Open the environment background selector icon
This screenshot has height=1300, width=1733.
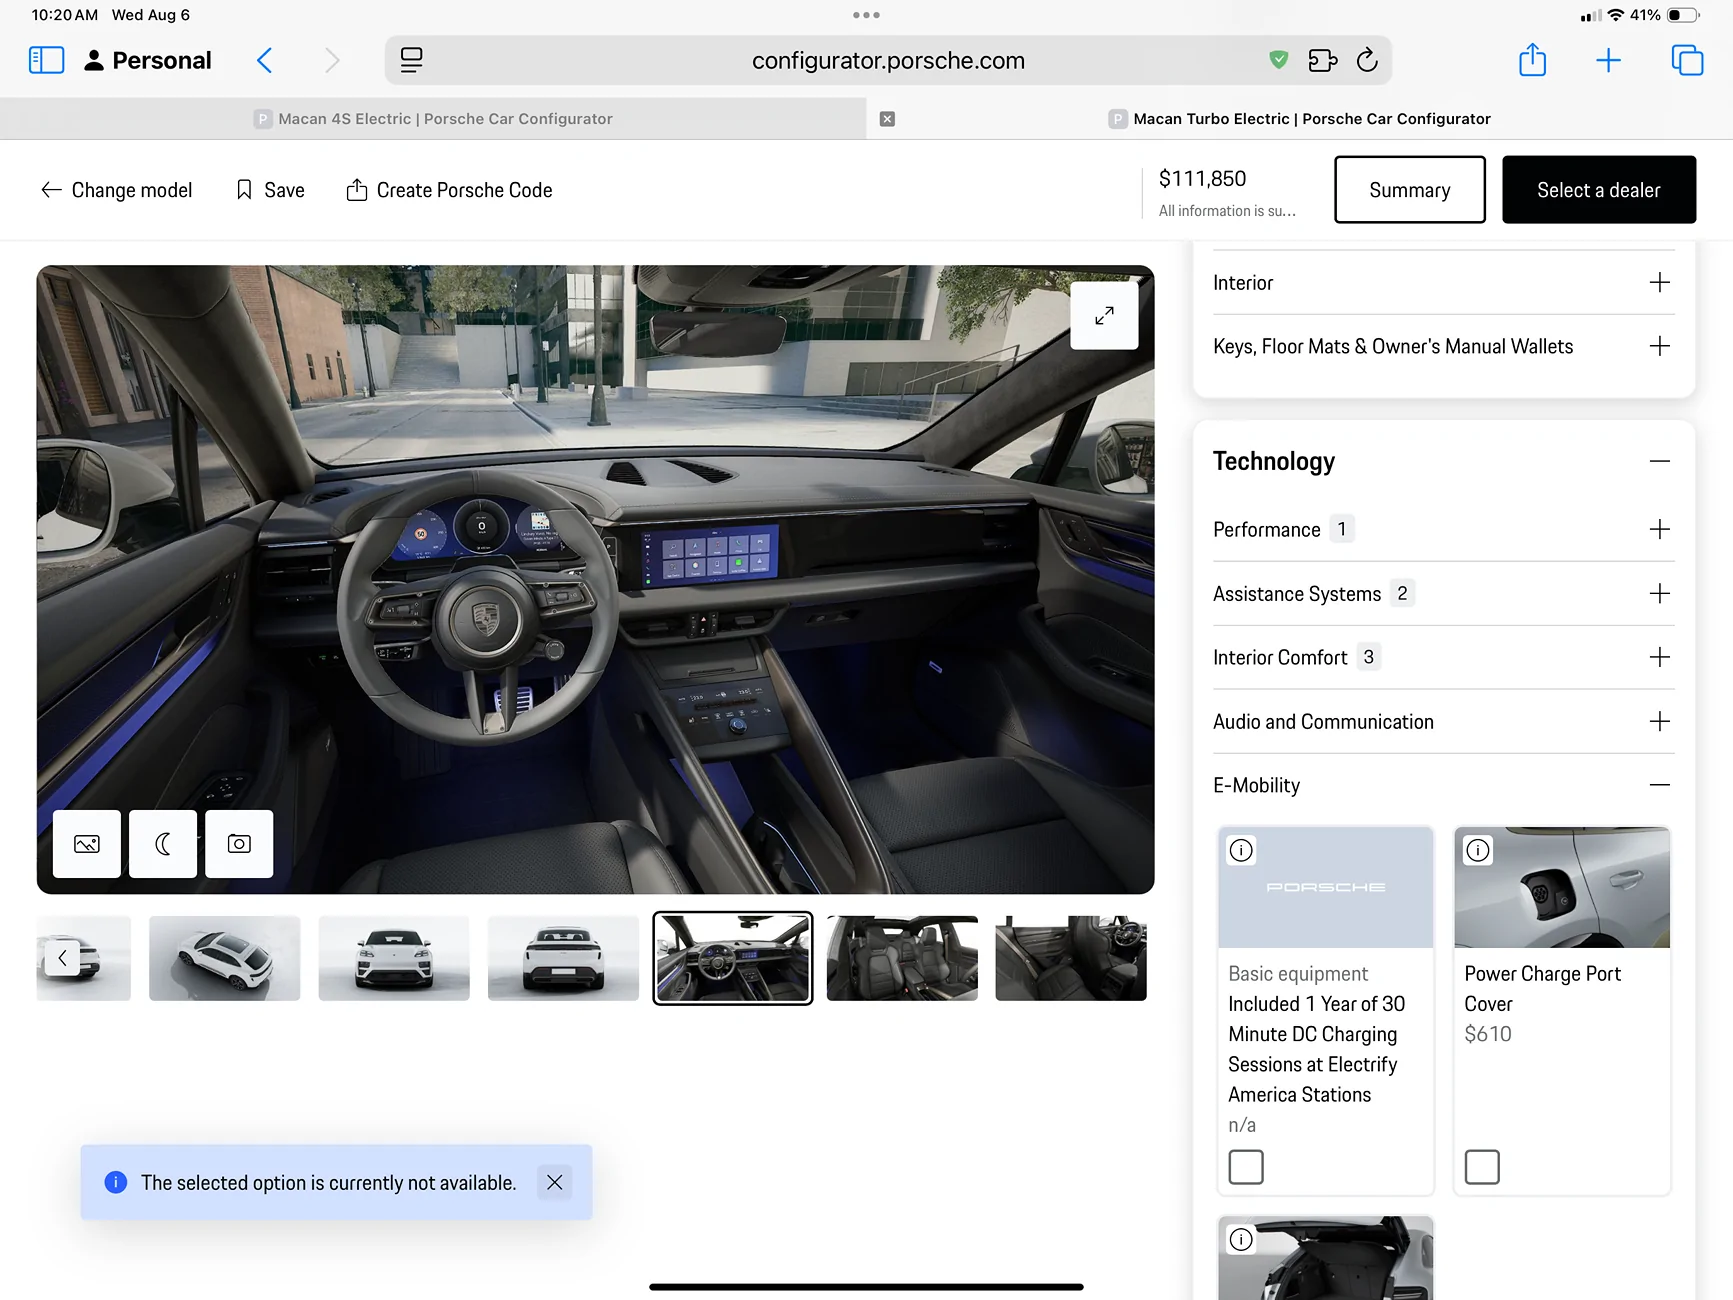point(87,844)
